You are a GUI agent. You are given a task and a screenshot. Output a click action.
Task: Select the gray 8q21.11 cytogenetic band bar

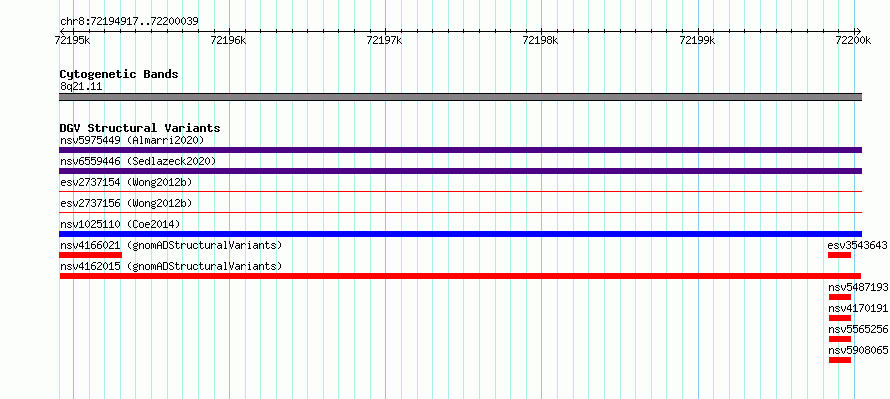click(460, 97)
